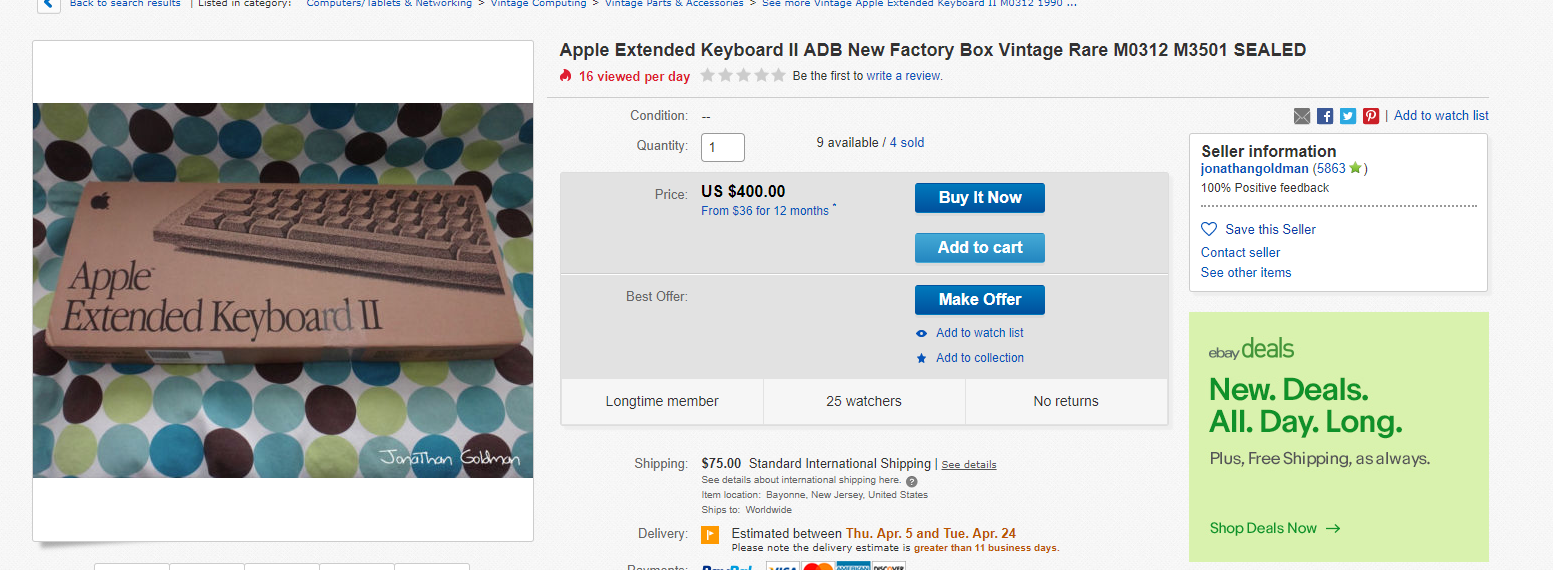Image resolution: width=1553 pixels, height=570 pixels.
Task: Open the main keyboard box product photo
Action: tap(283, 290)
